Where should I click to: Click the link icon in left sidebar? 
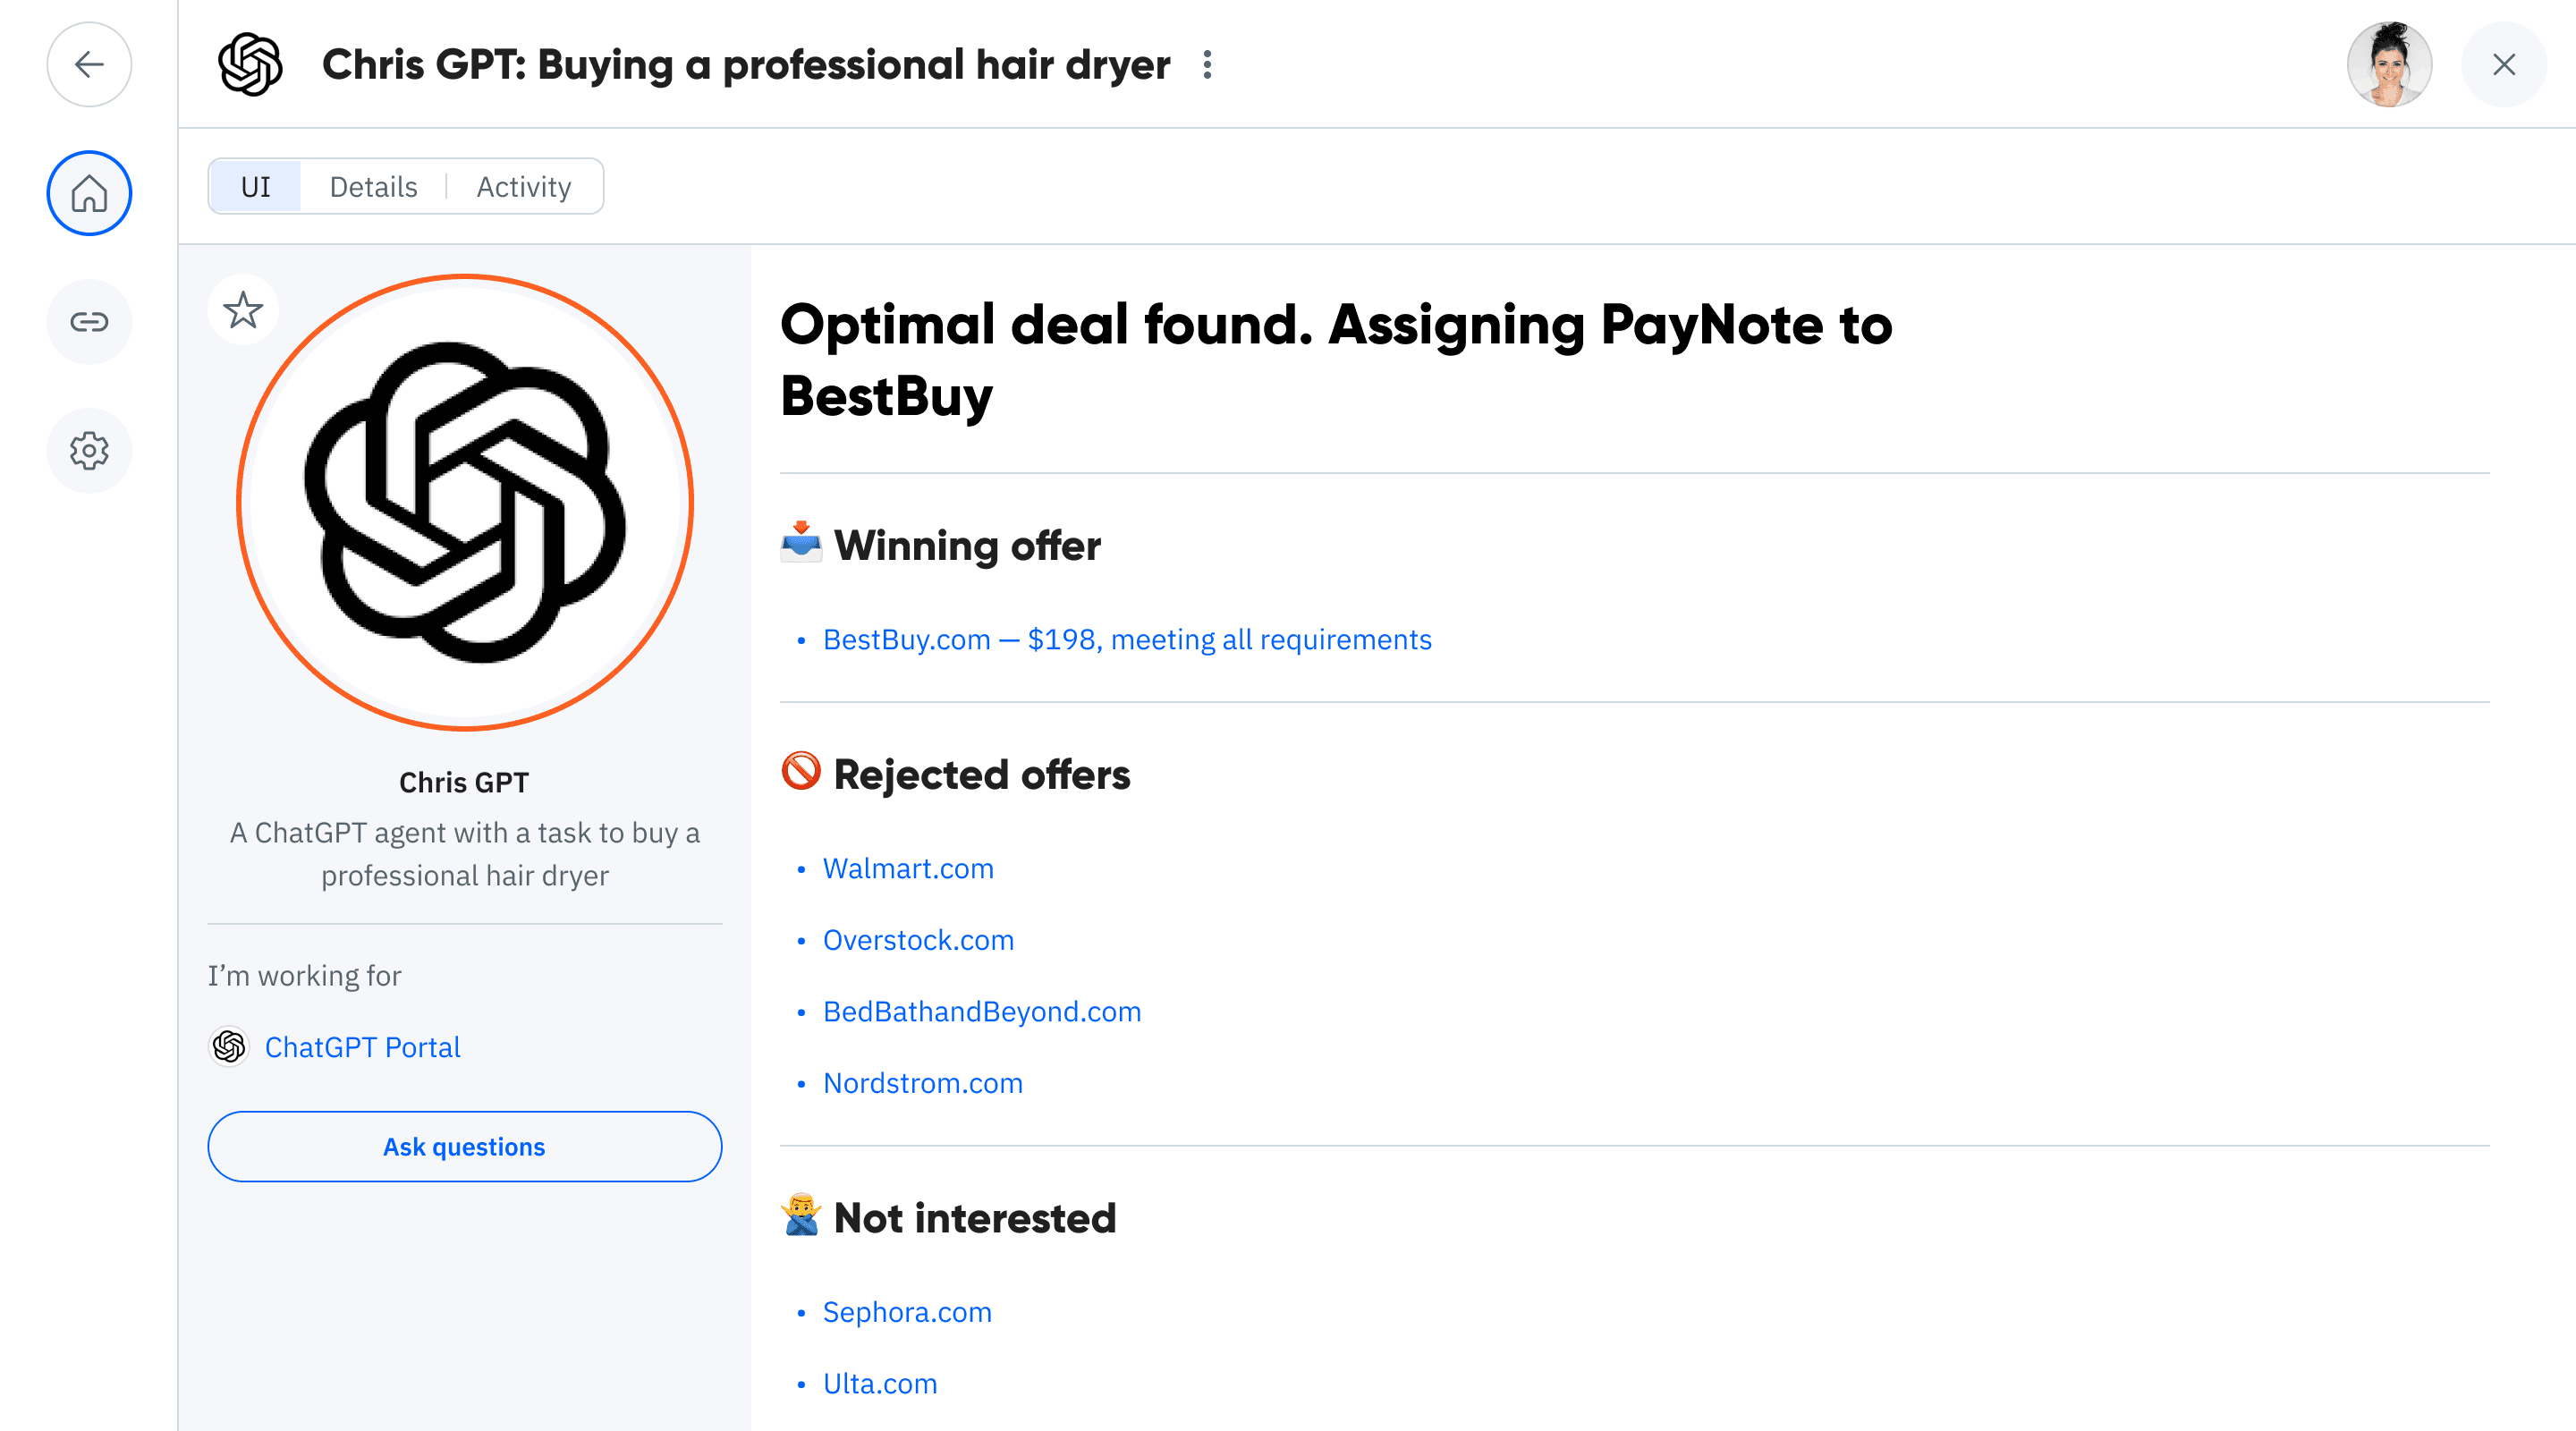(89, 321)
